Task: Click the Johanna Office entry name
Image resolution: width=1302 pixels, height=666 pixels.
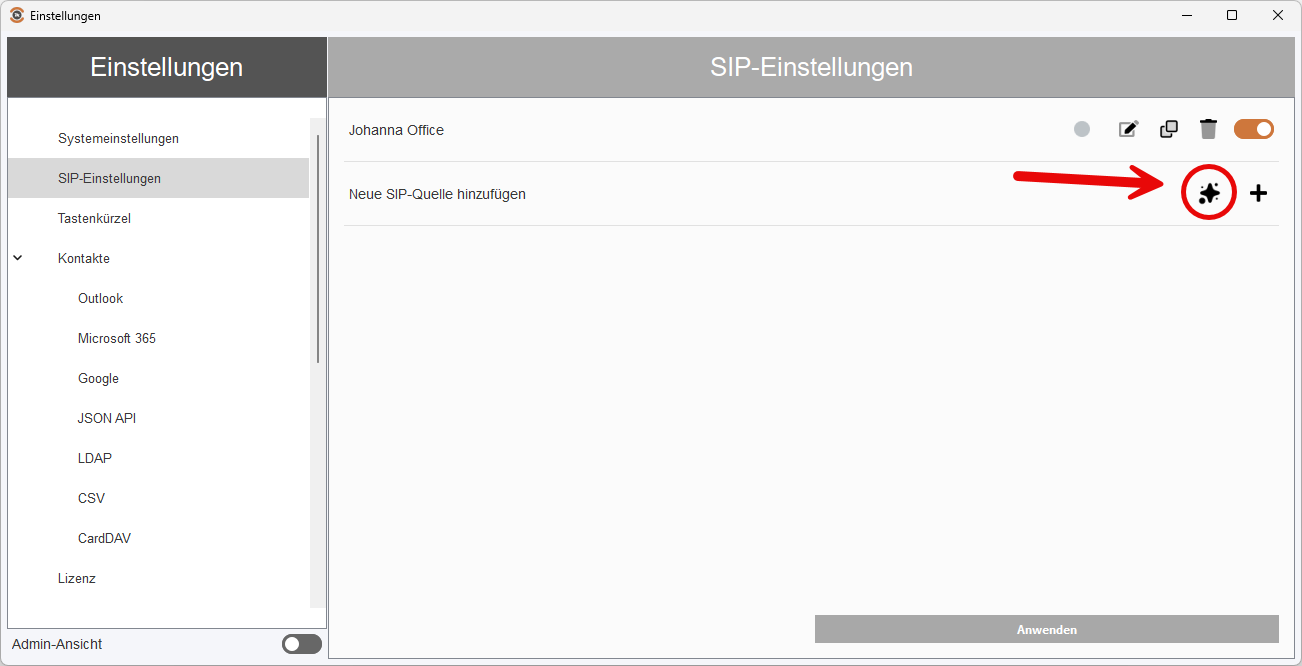Action: 396,130
